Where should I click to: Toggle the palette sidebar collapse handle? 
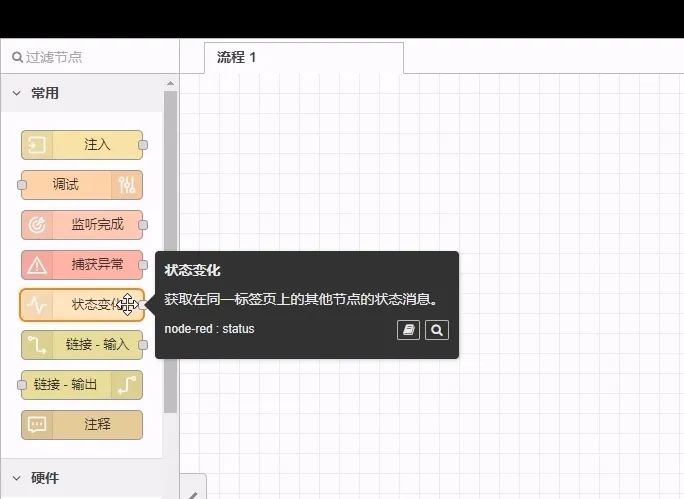point(194,488)
